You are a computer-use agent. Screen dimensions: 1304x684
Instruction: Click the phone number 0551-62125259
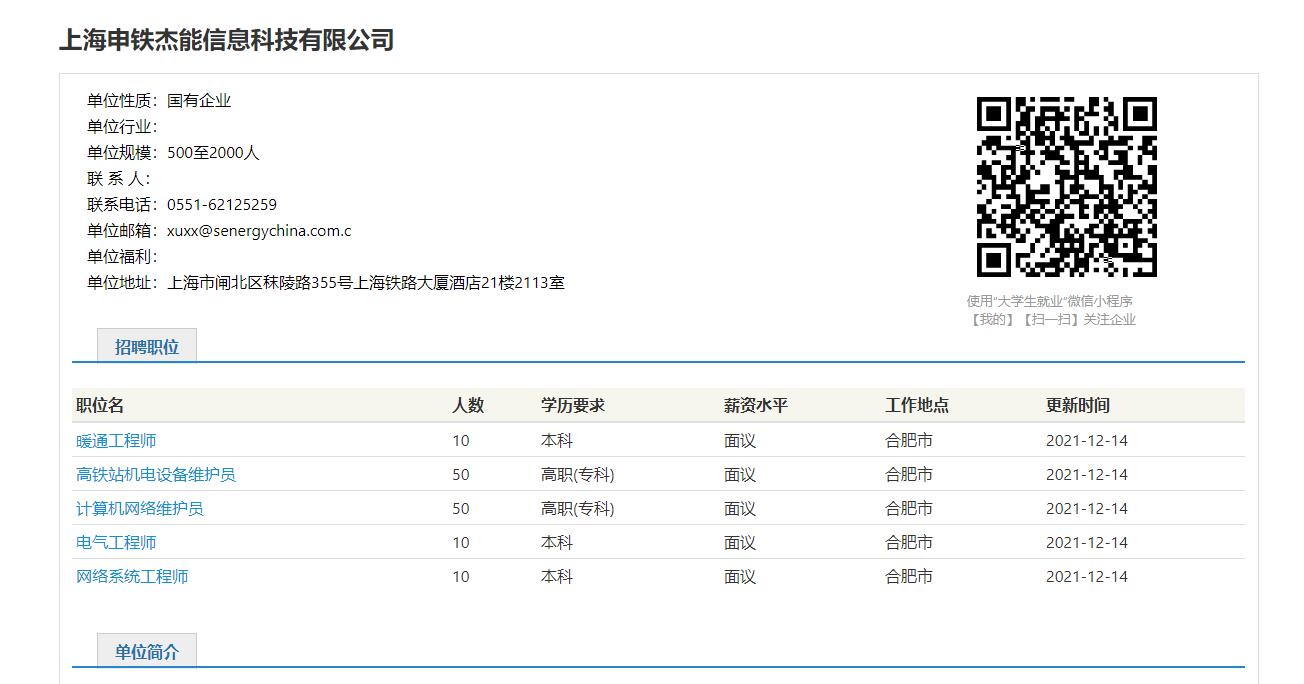pyautogui.click(x=222, y=205)
